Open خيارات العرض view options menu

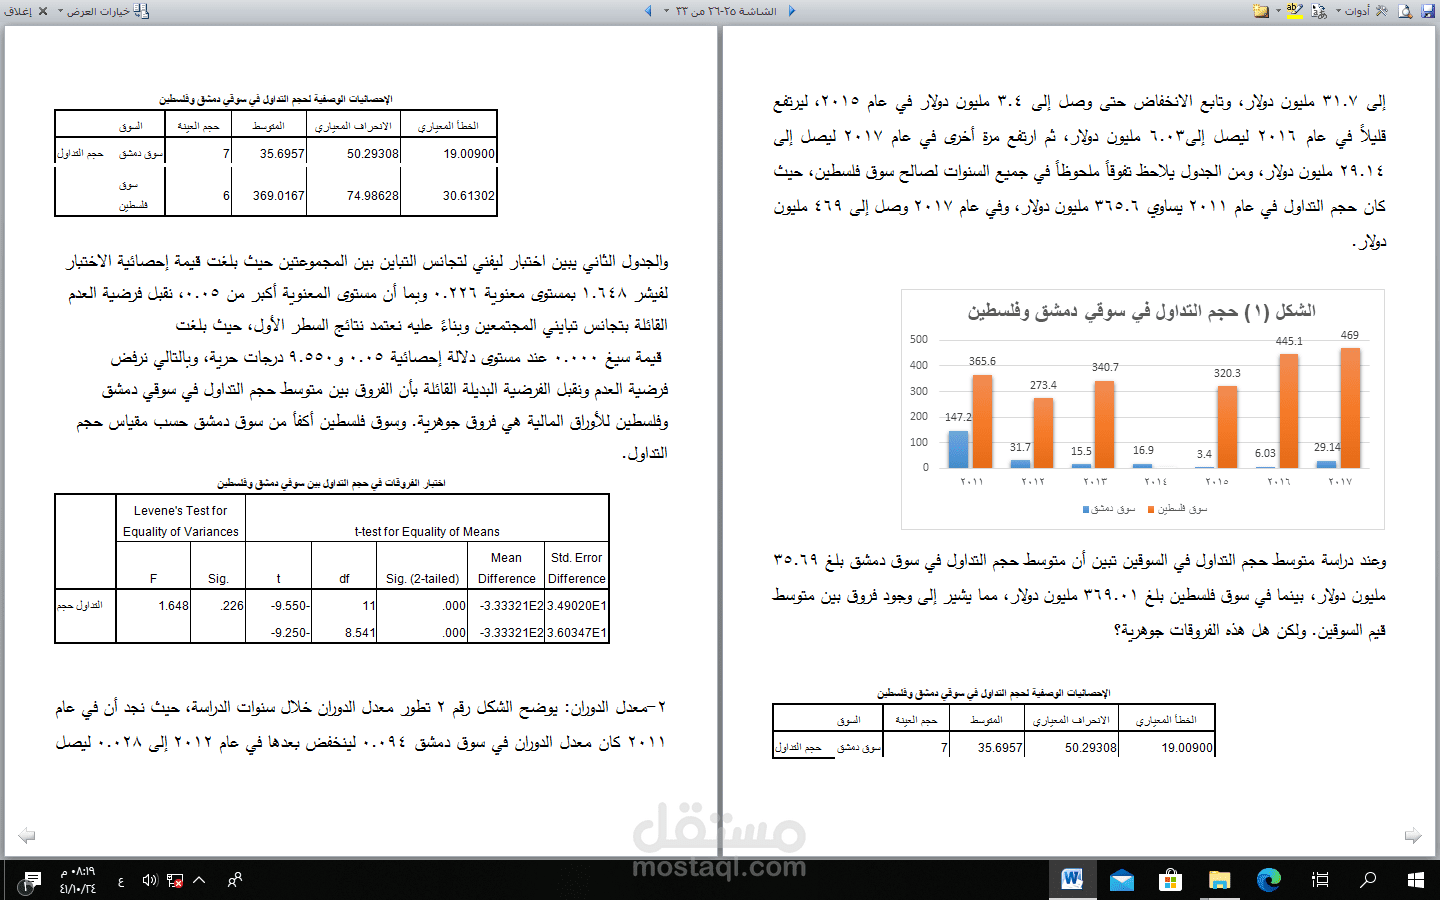pyautogui.click(x=94, y=11)
